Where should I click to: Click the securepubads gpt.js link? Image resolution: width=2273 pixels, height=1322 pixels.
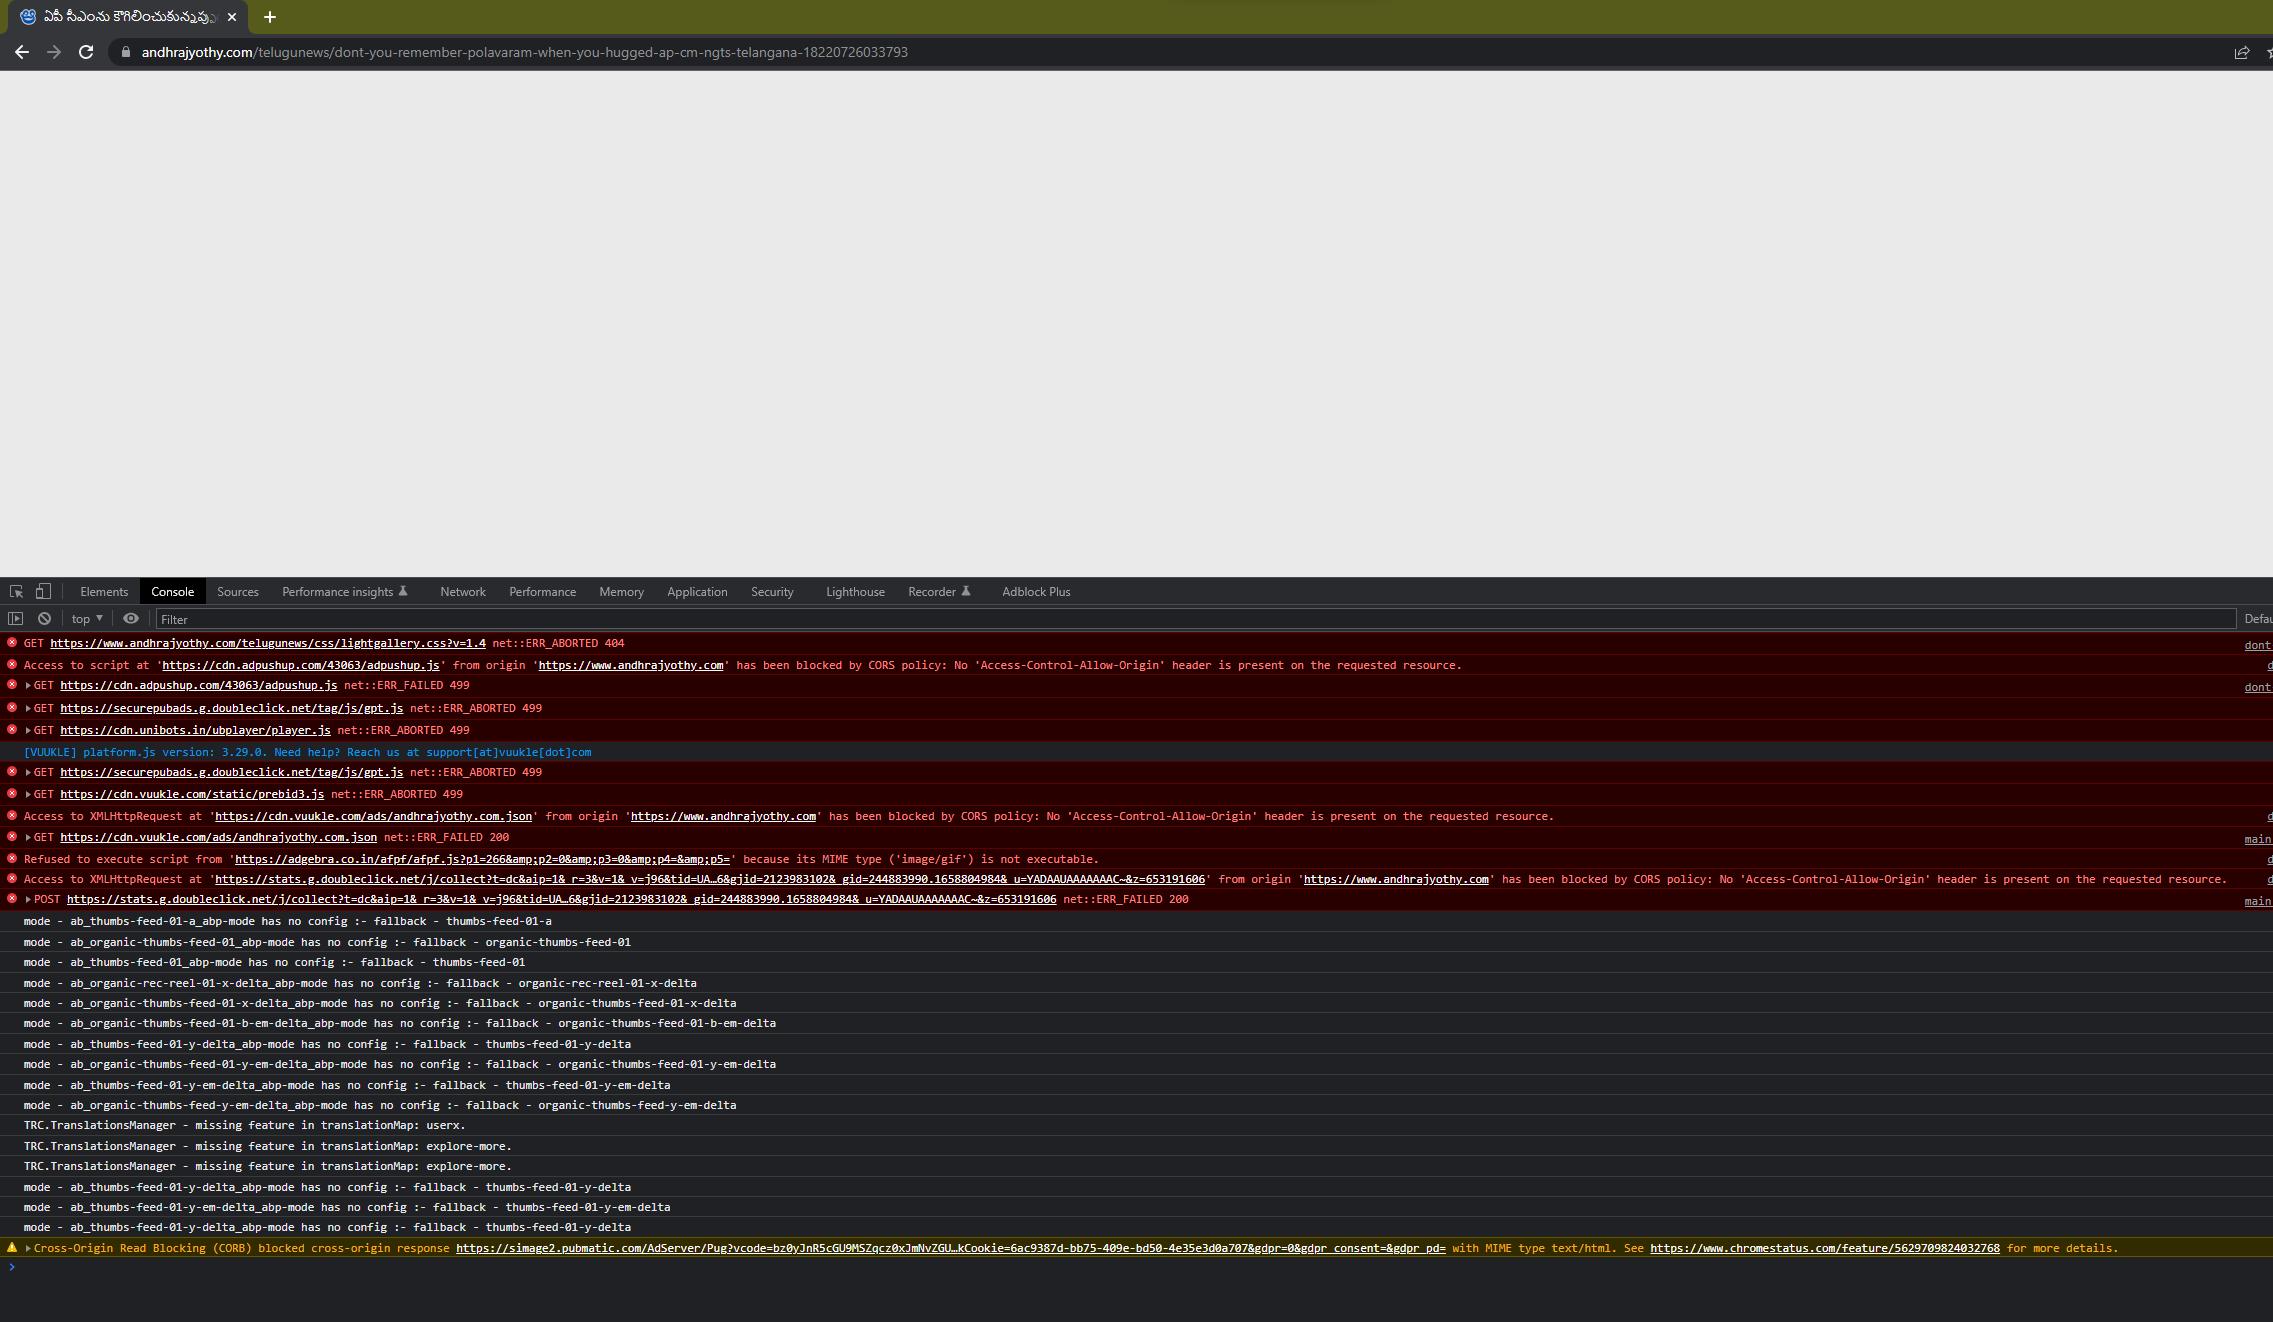(230, 708)
